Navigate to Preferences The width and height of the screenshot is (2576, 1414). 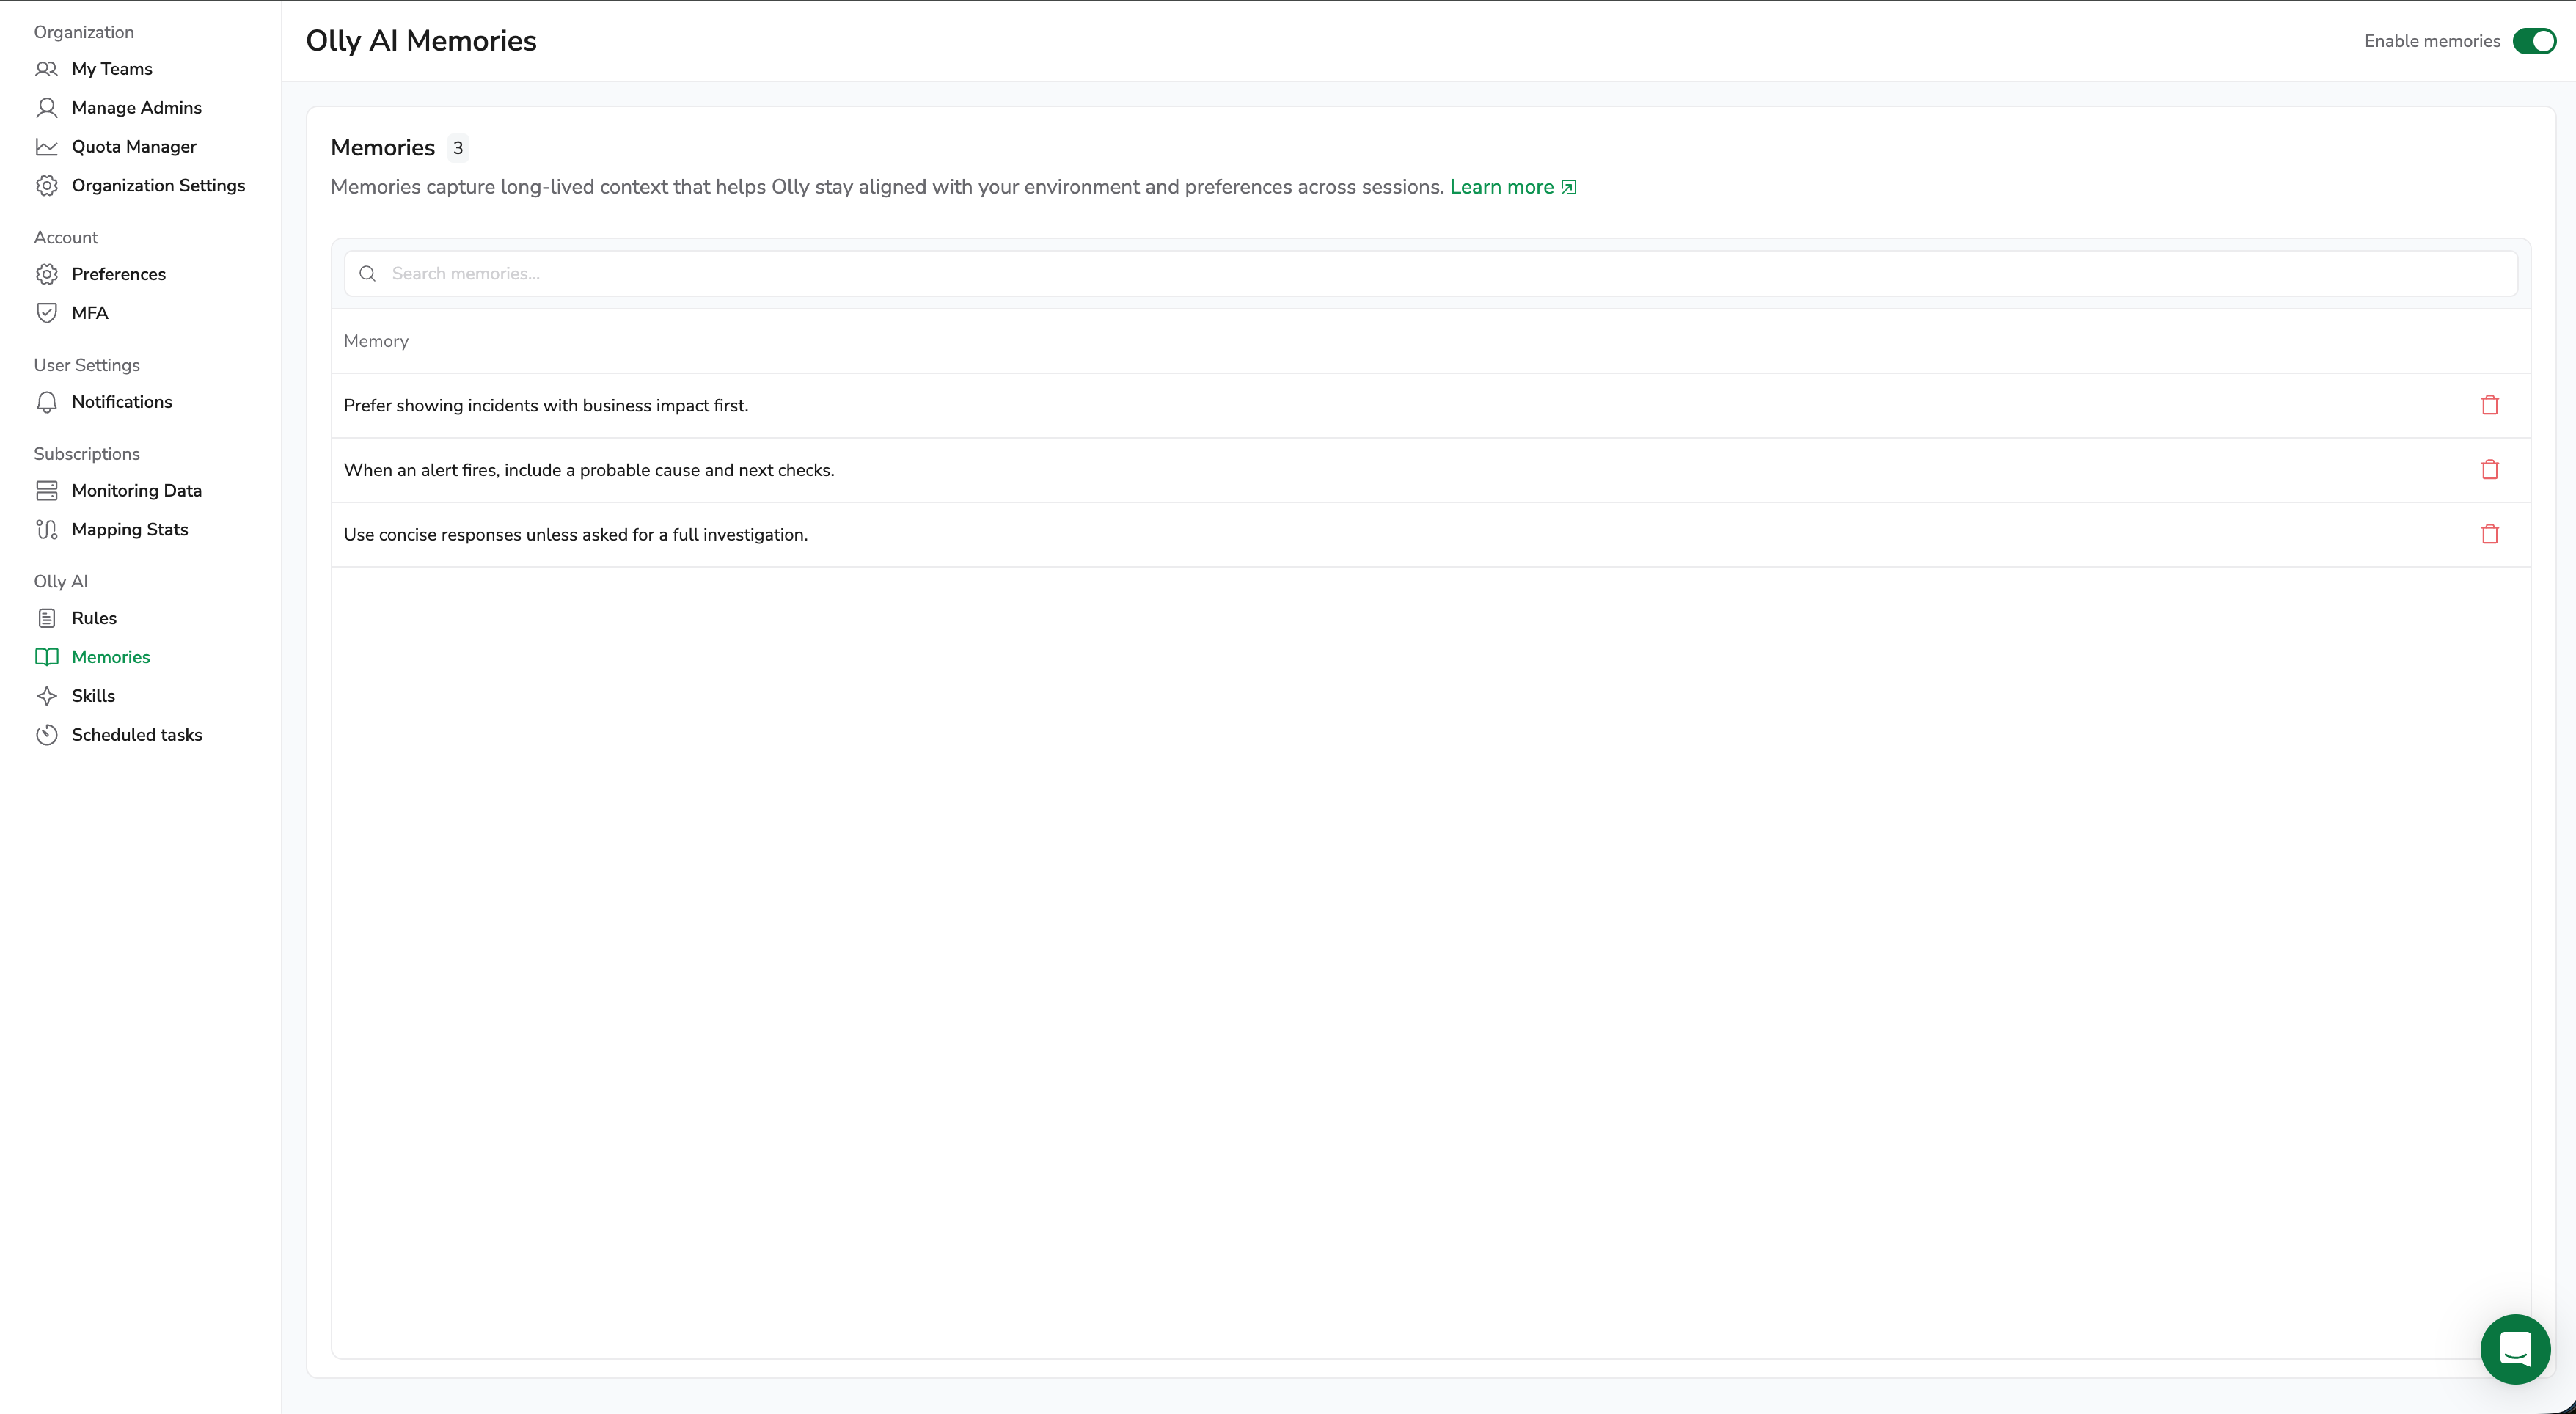(118, 274)
